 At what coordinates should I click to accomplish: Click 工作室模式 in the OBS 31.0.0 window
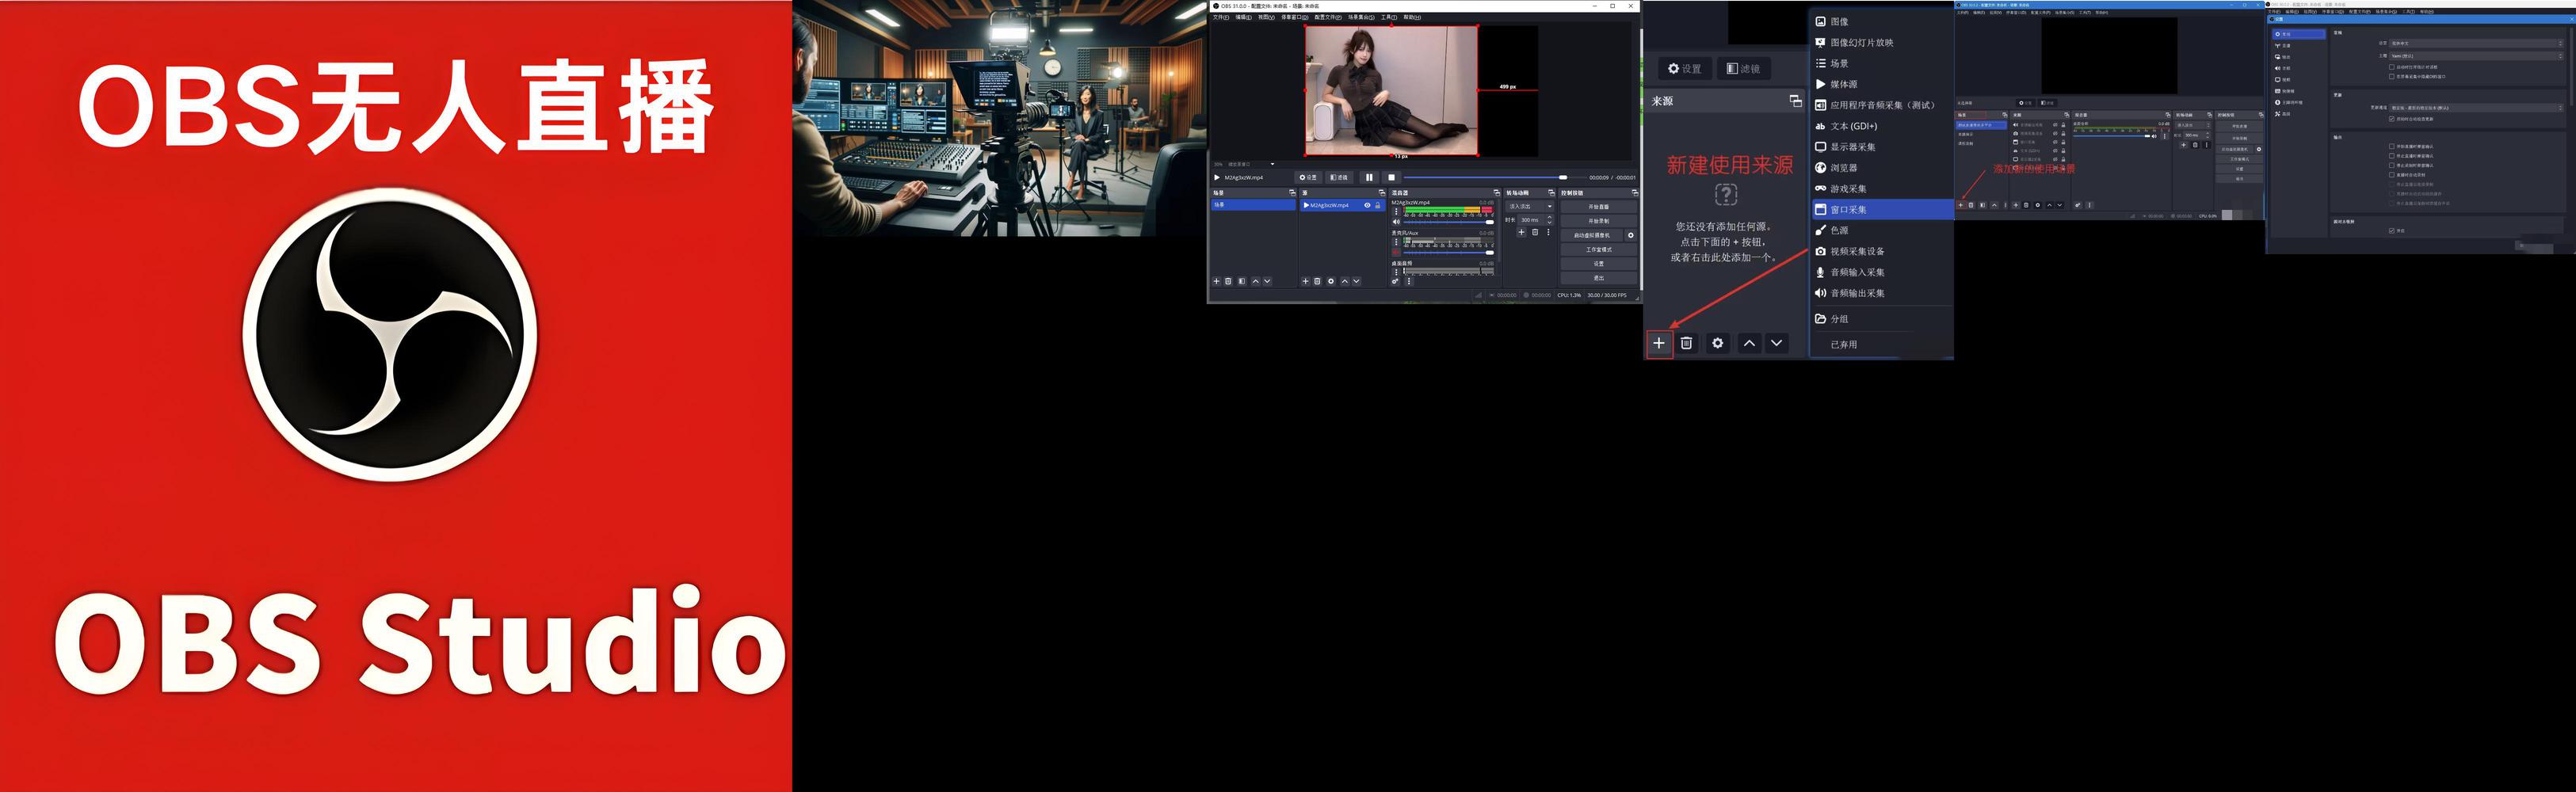1599,250
